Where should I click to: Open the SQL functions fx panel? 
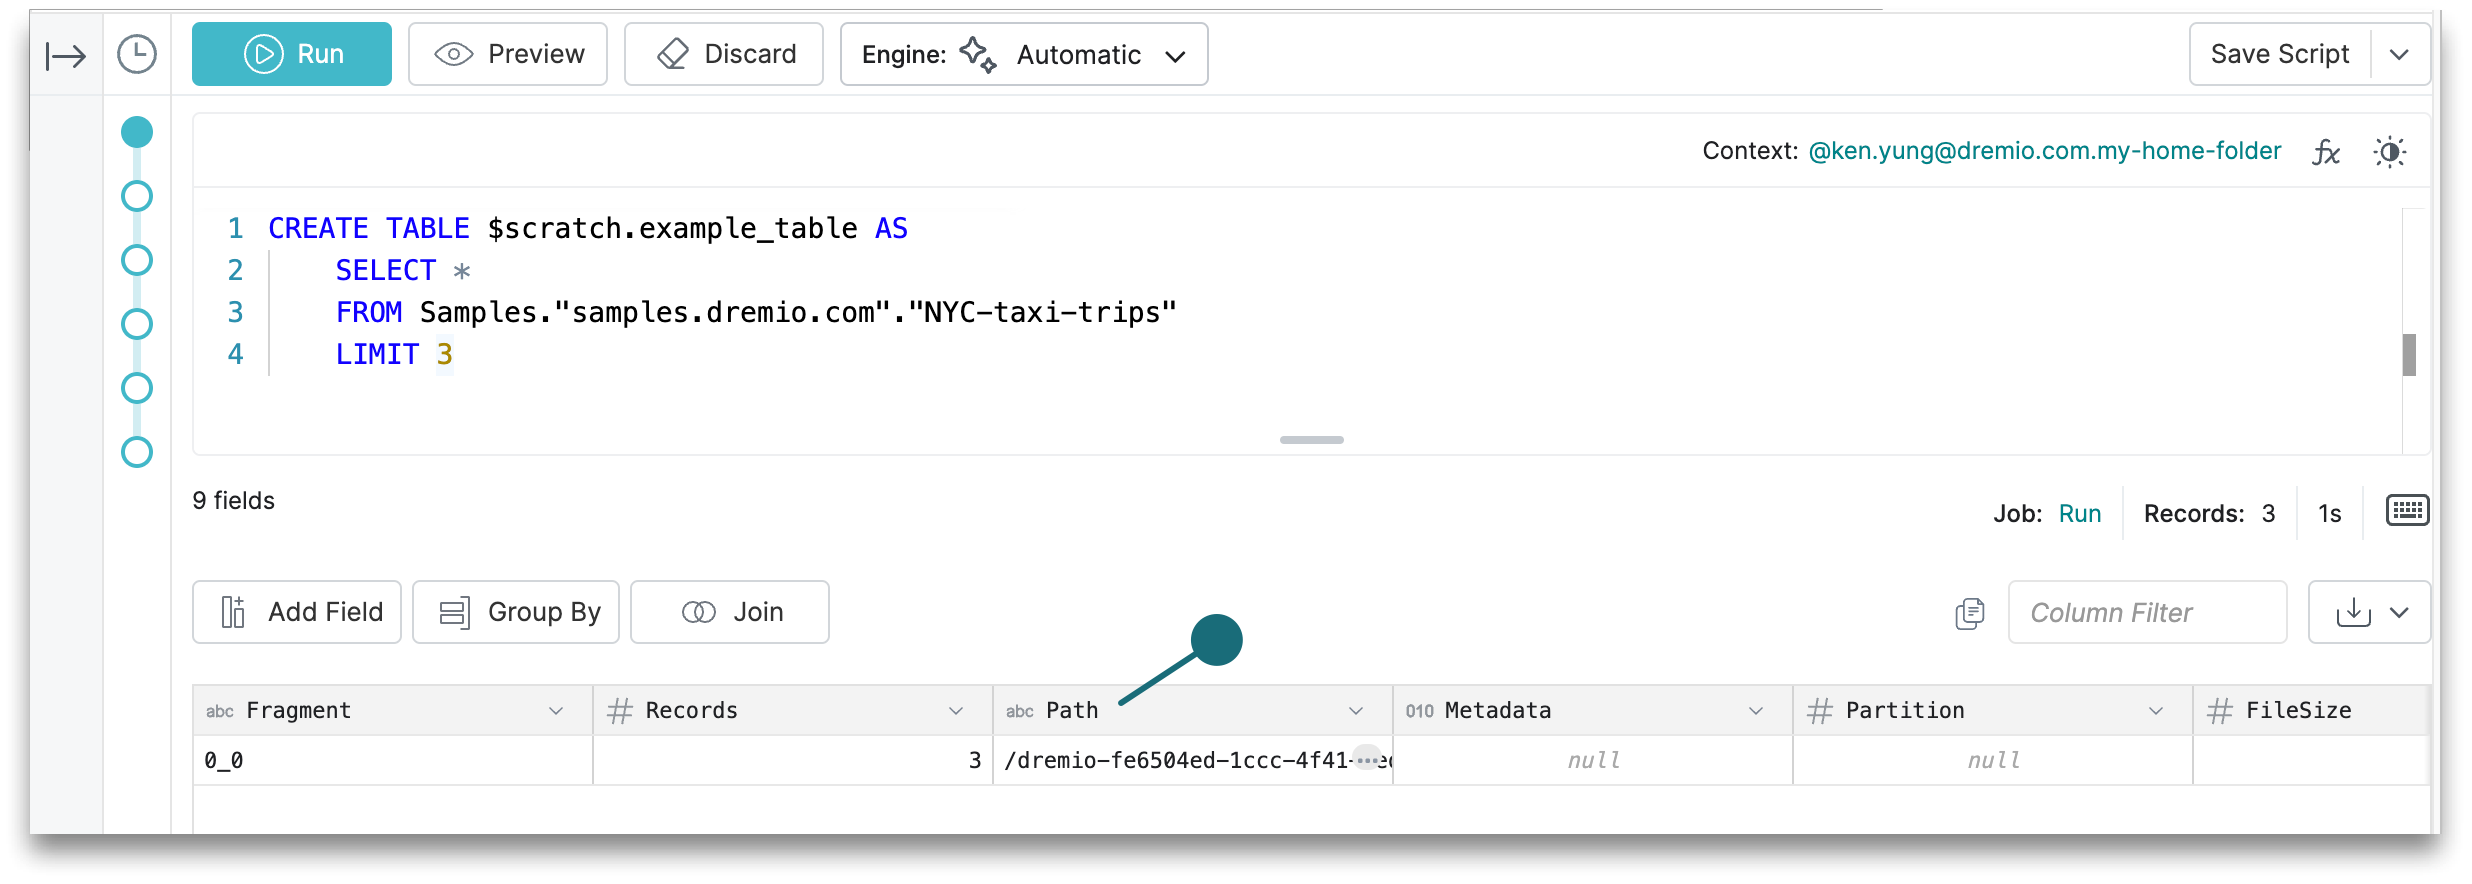pos(2326,152)
